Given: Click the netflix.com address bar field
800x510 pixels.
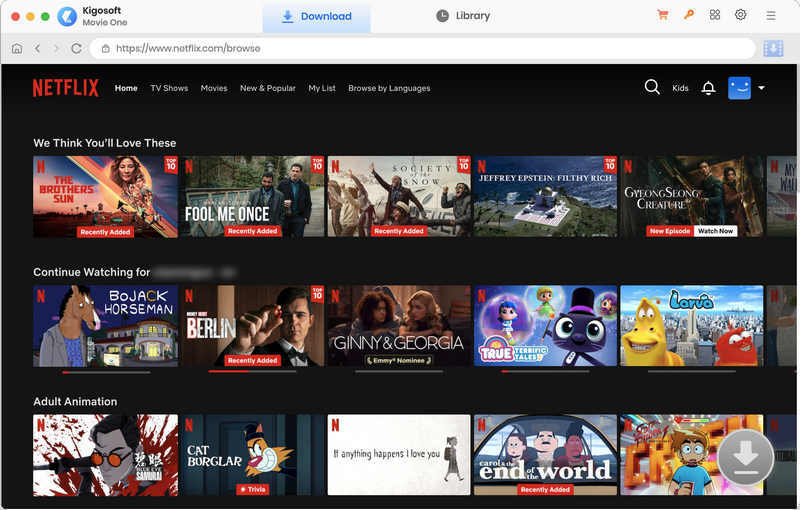Looking at the screenshot, I should coord(422,48).
